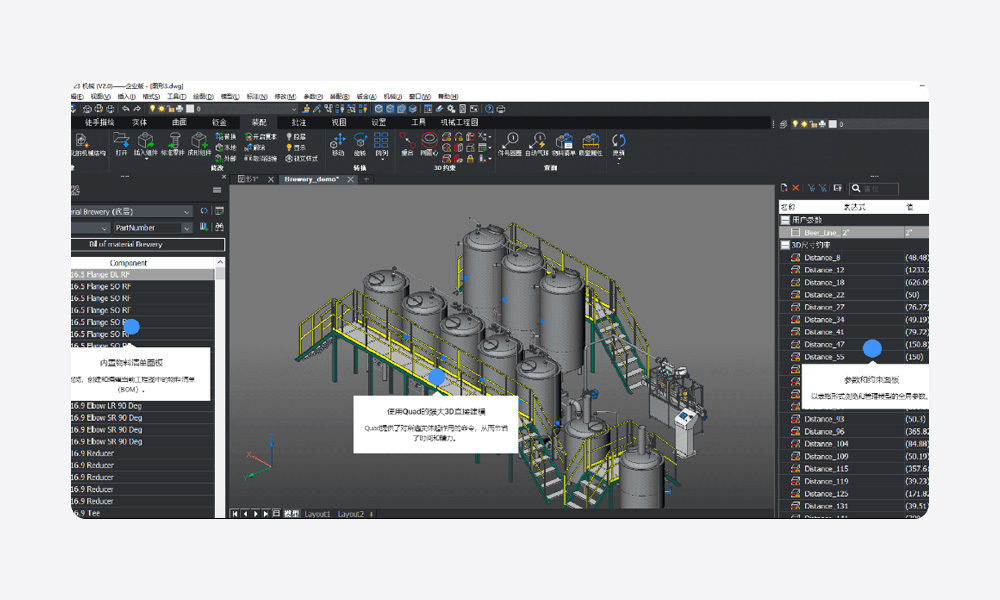The image size is (1000, 600).
Task: Click the External (外部) button in modify group
Action: (226, 158)
